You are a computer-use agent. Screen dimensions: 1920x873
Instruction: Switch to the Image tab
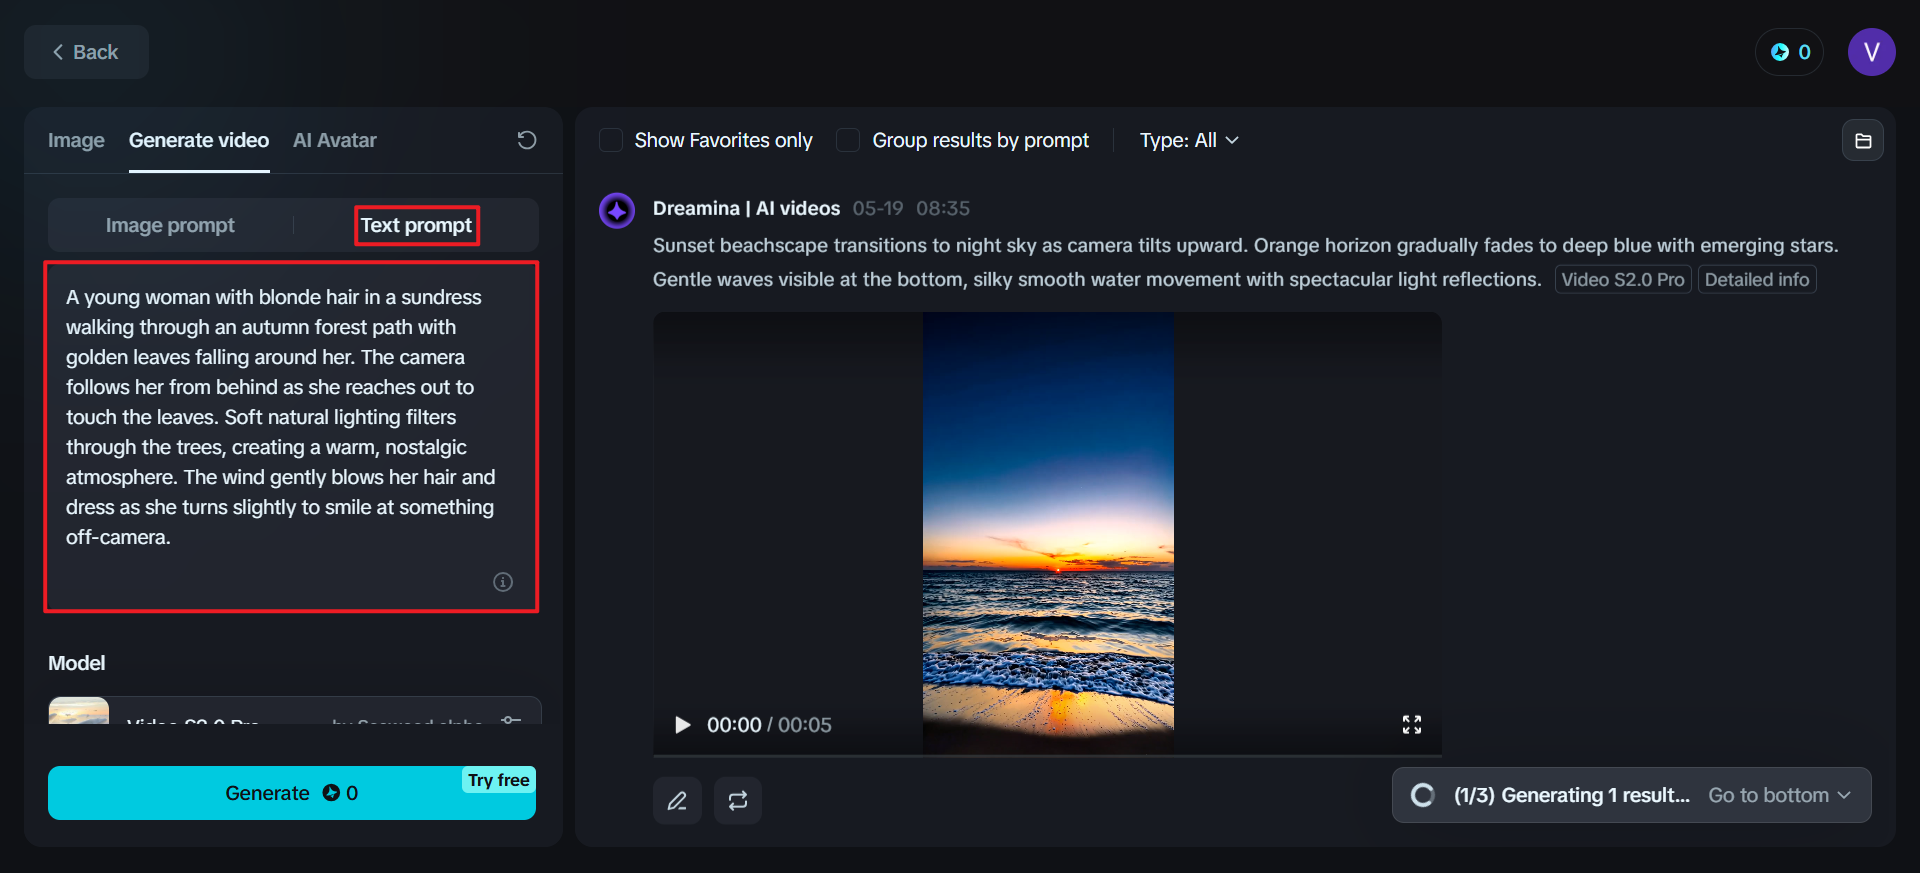(x=76, y=140)
